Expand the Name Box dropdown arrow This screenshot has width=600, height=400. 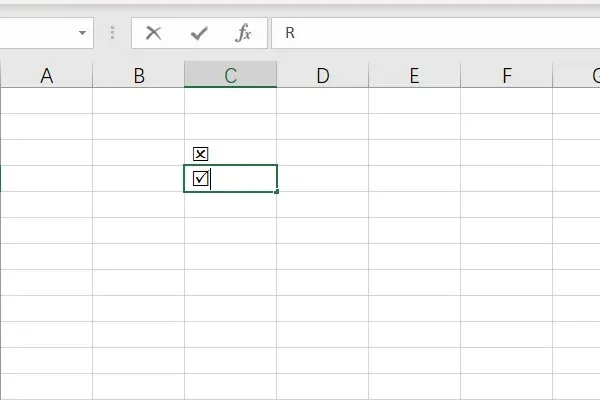click(82, 33)
